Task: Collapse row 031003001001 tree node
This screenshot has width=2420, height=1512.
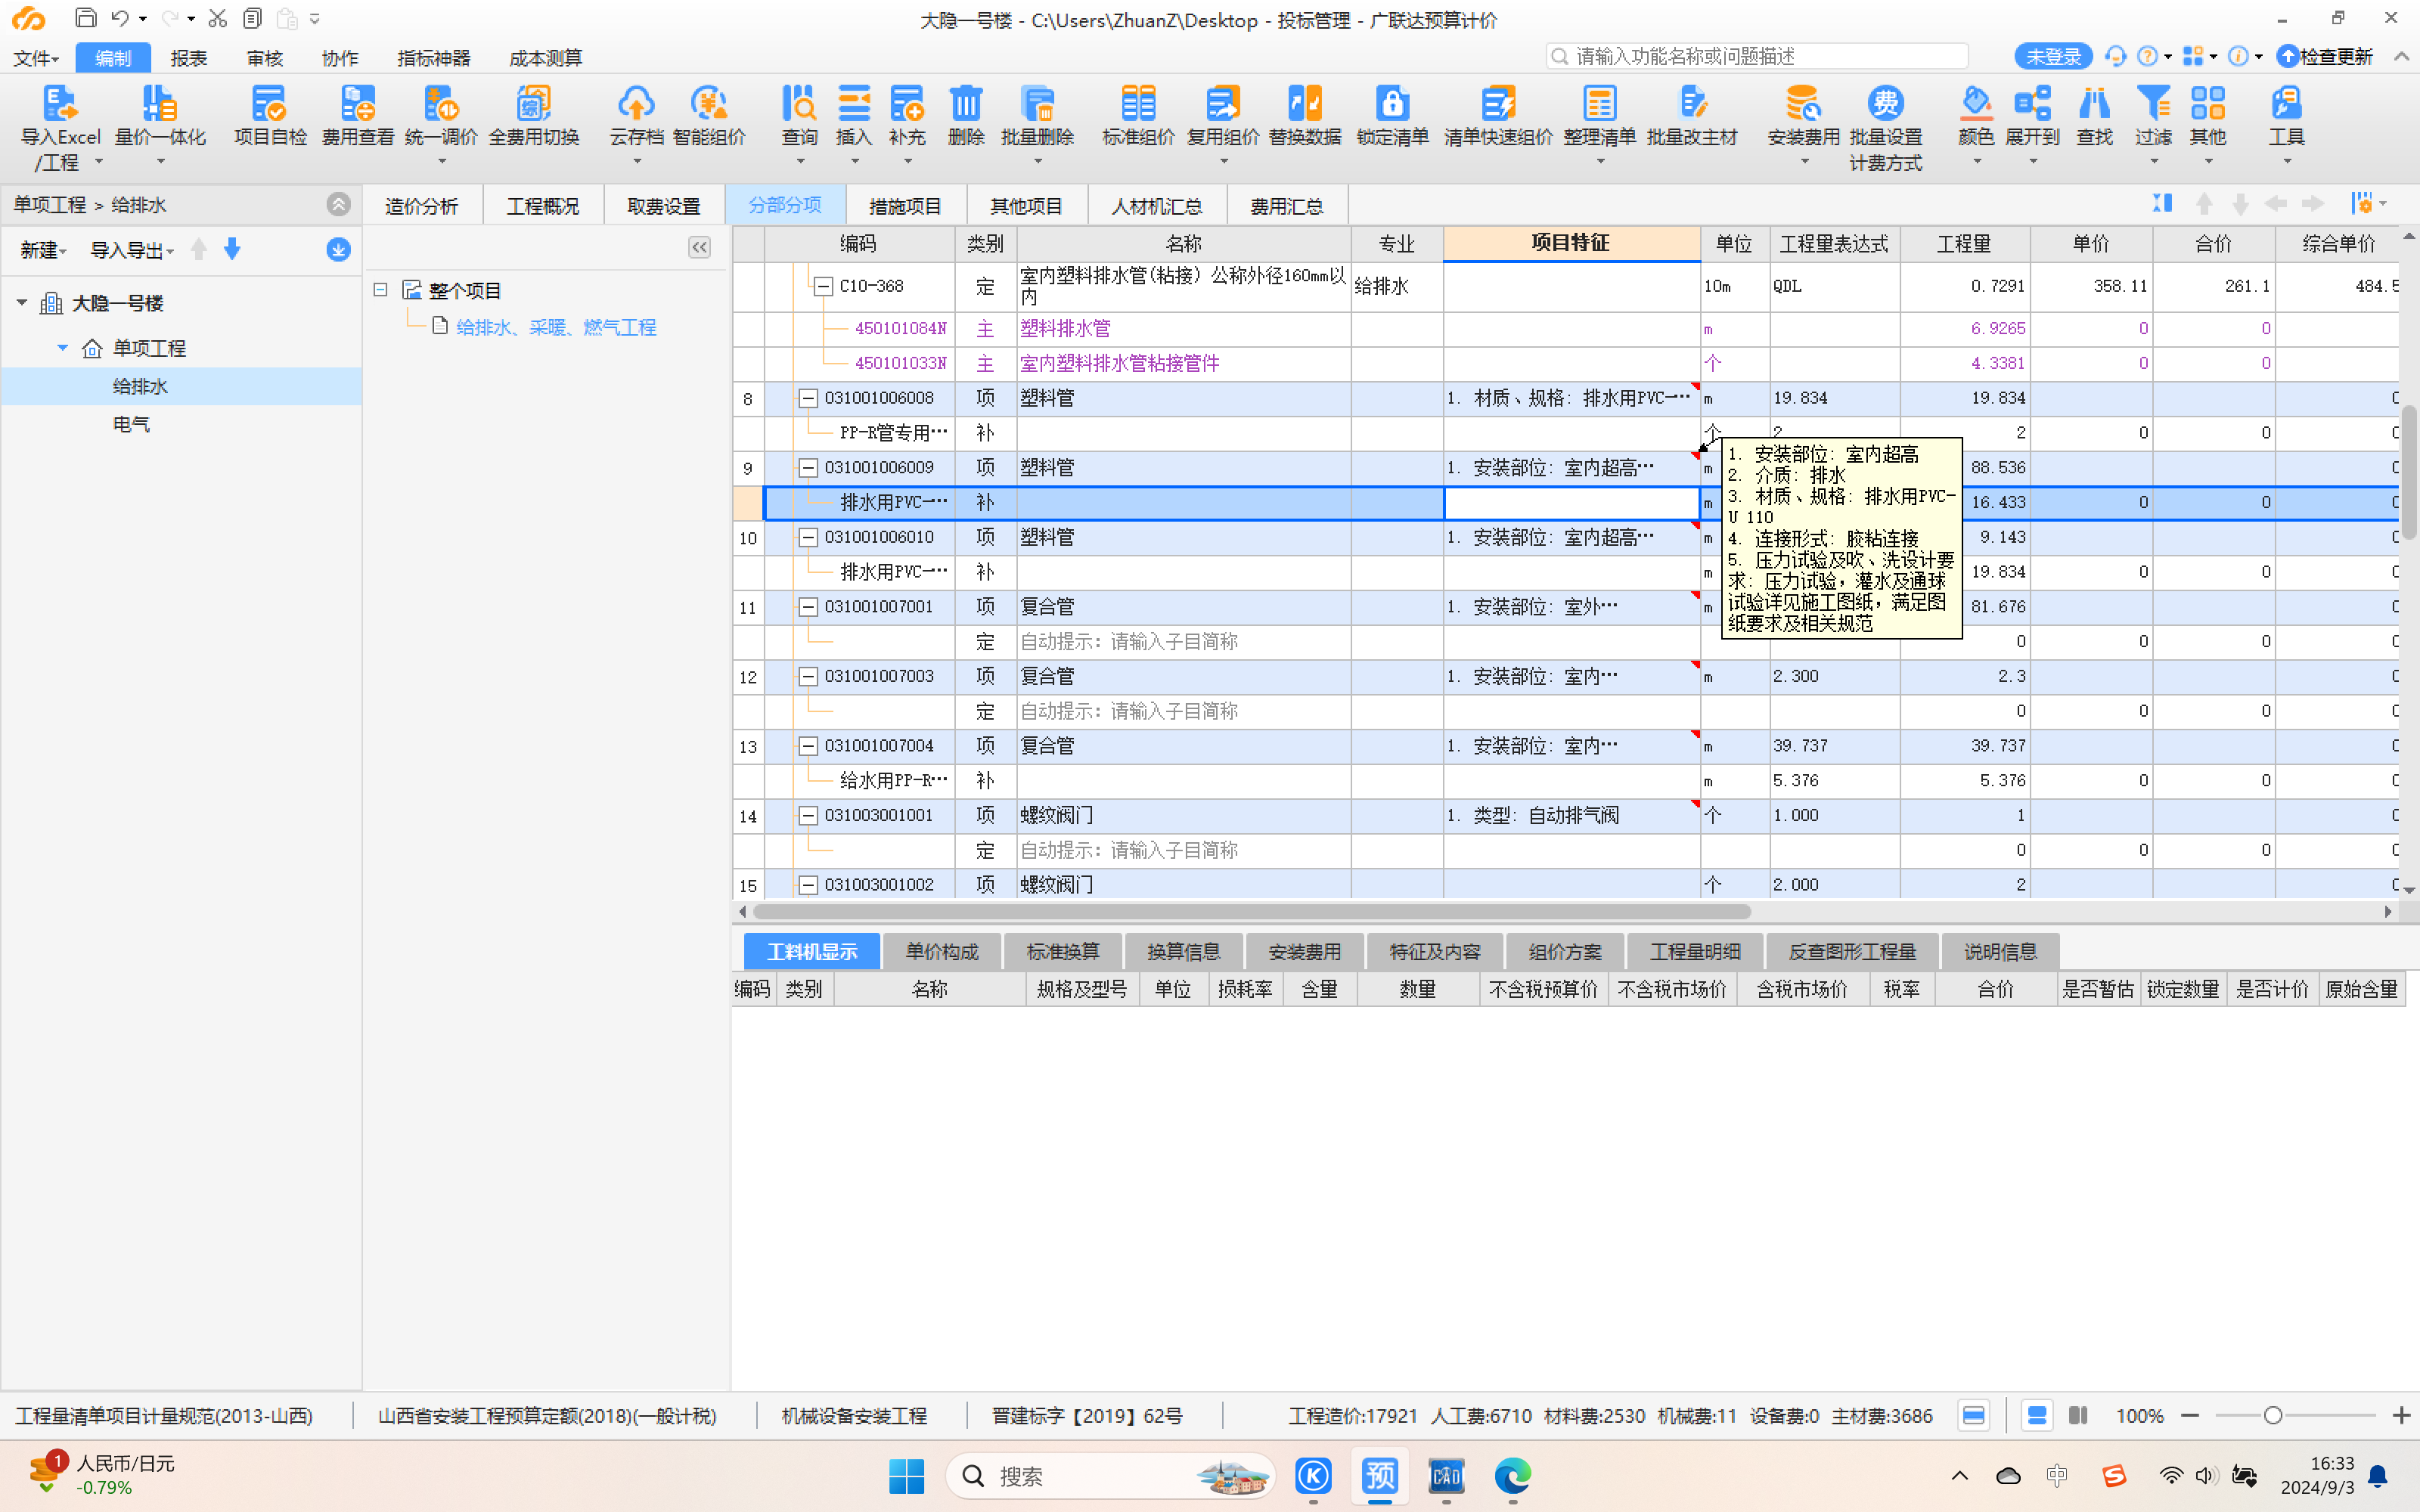Action: pyautogui.click(x=808, y=815)
